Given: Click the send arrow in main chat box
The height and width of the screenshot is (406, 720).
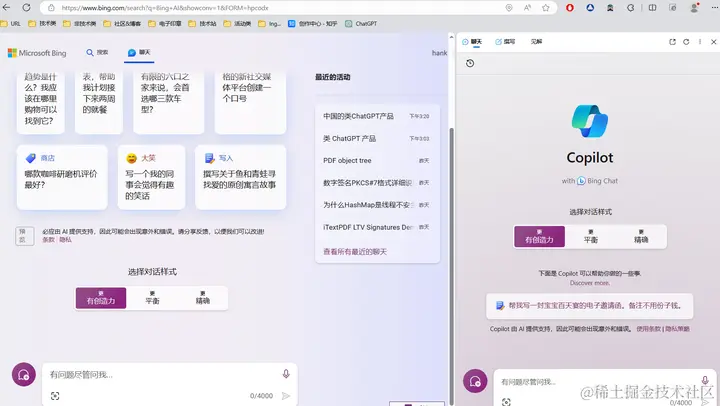Looking at the screenshot, I should coord(286,396).
